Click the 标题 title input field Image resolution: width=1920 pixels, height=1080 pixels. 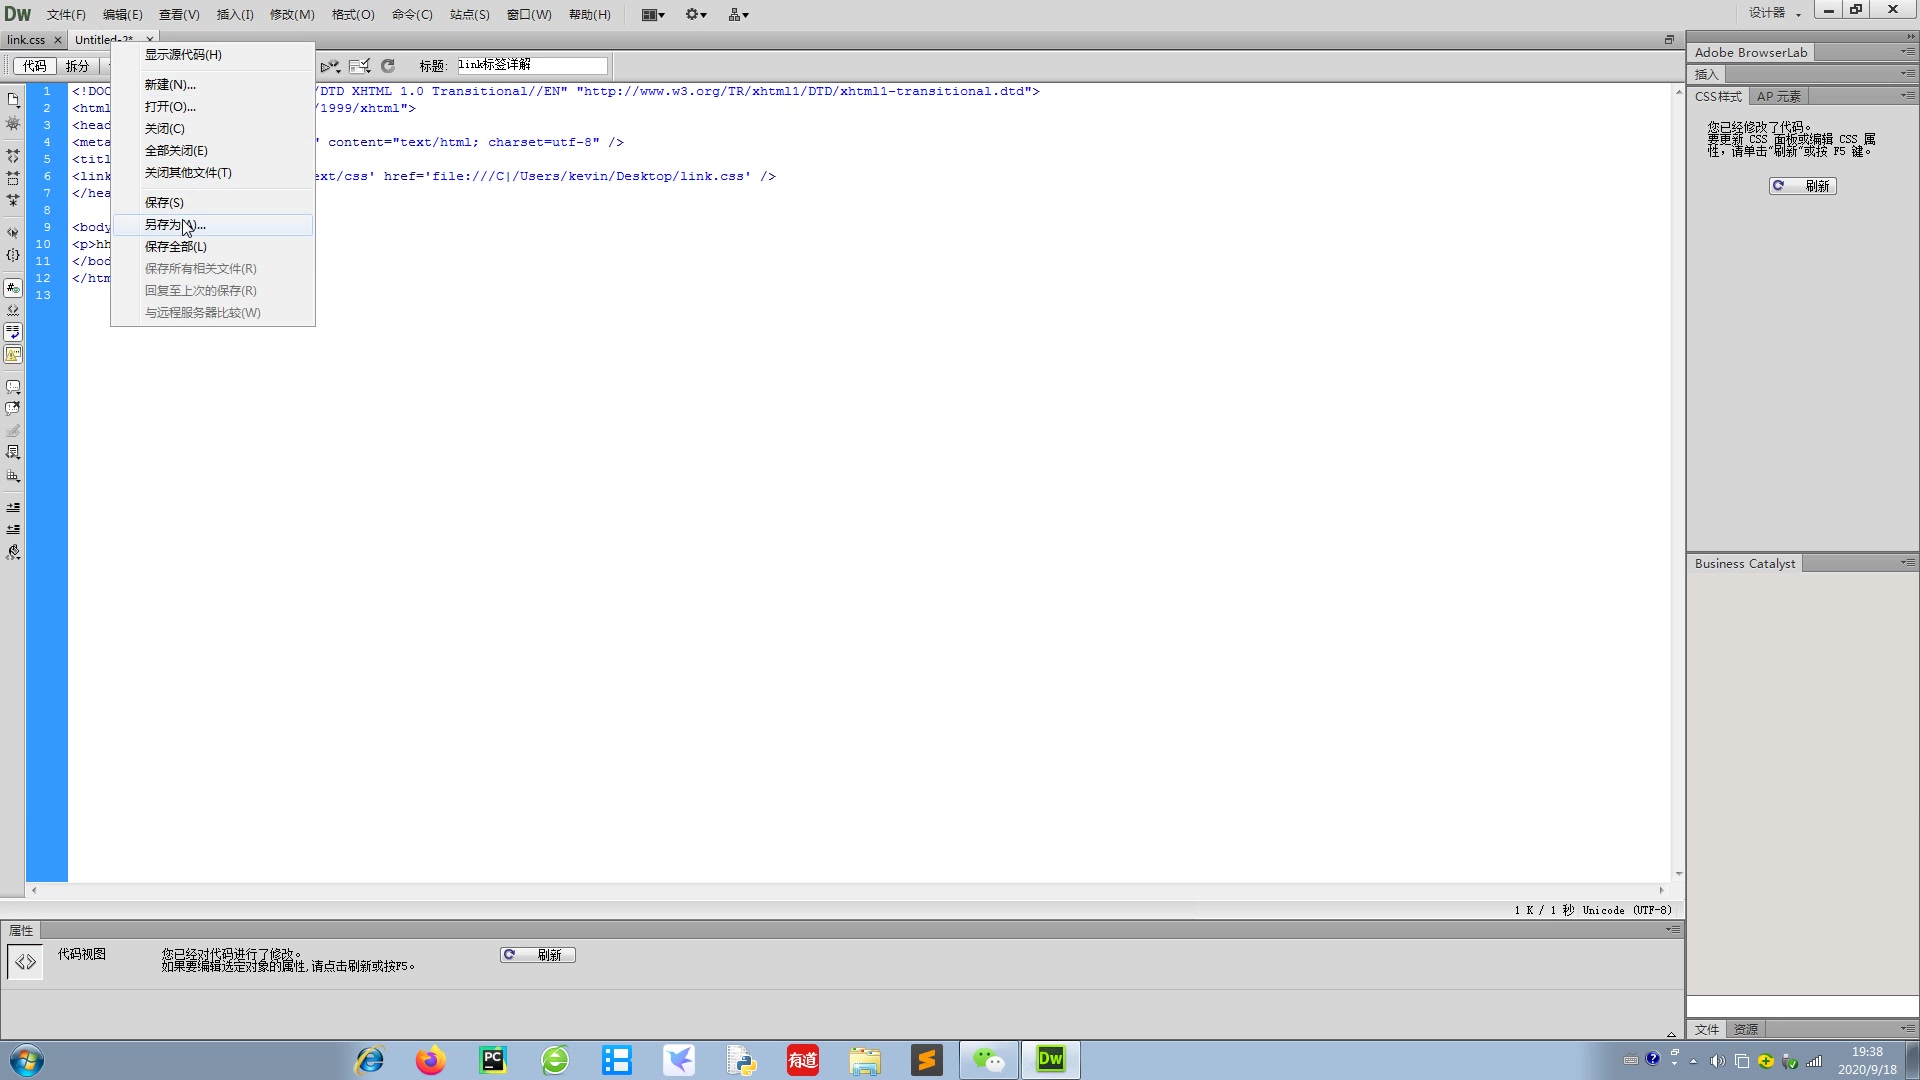coord(532,65)
